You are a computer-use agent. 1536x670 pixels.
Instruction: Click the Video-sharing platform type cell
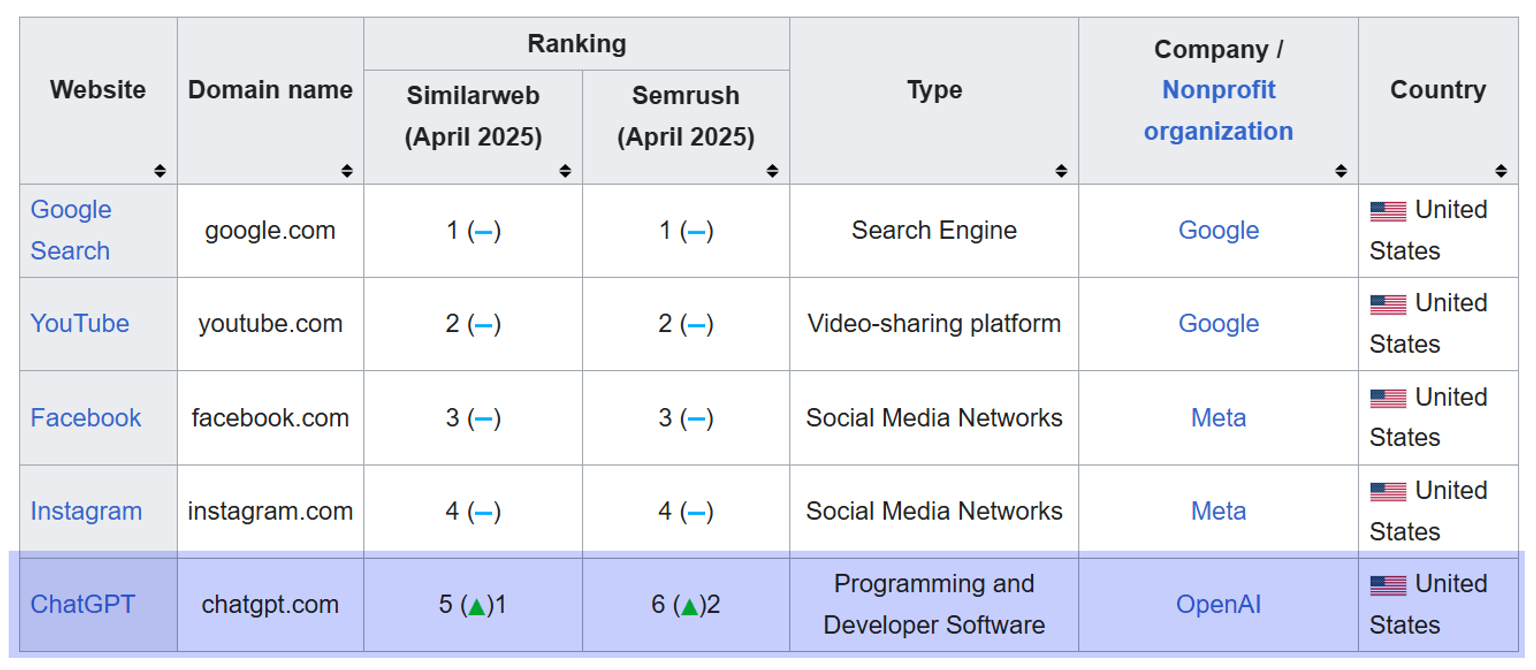[x=934, y=324]
